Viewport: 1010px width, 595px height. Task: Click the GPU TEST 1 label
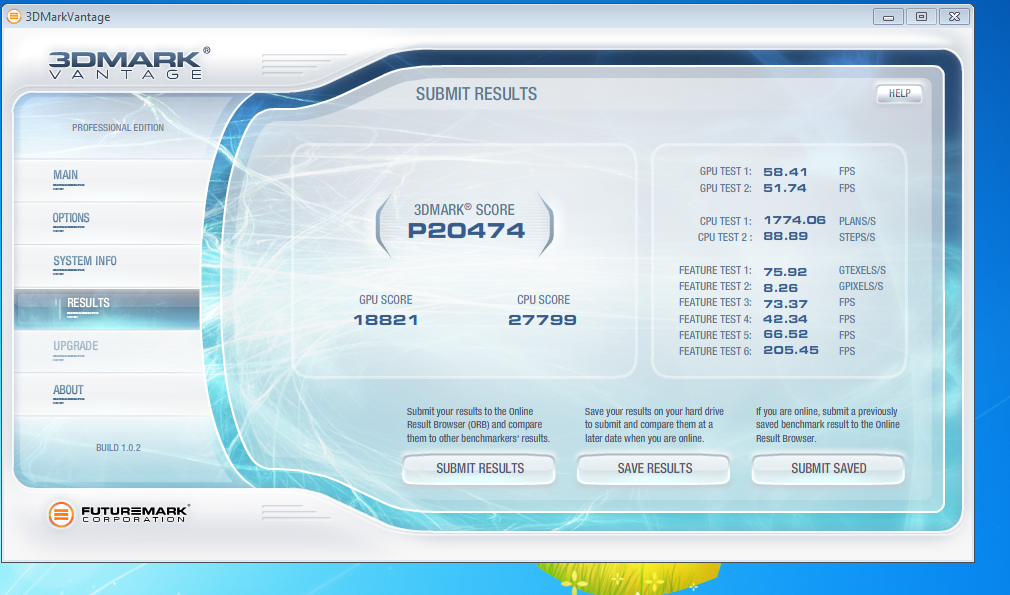pos(725,171)
